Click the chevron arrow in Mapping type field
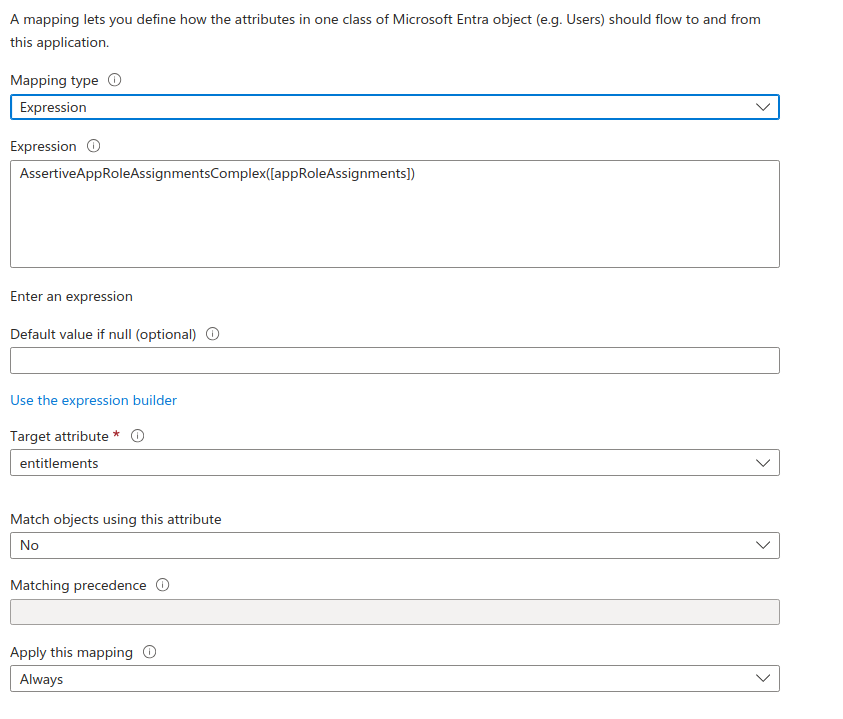 point(763,107)
